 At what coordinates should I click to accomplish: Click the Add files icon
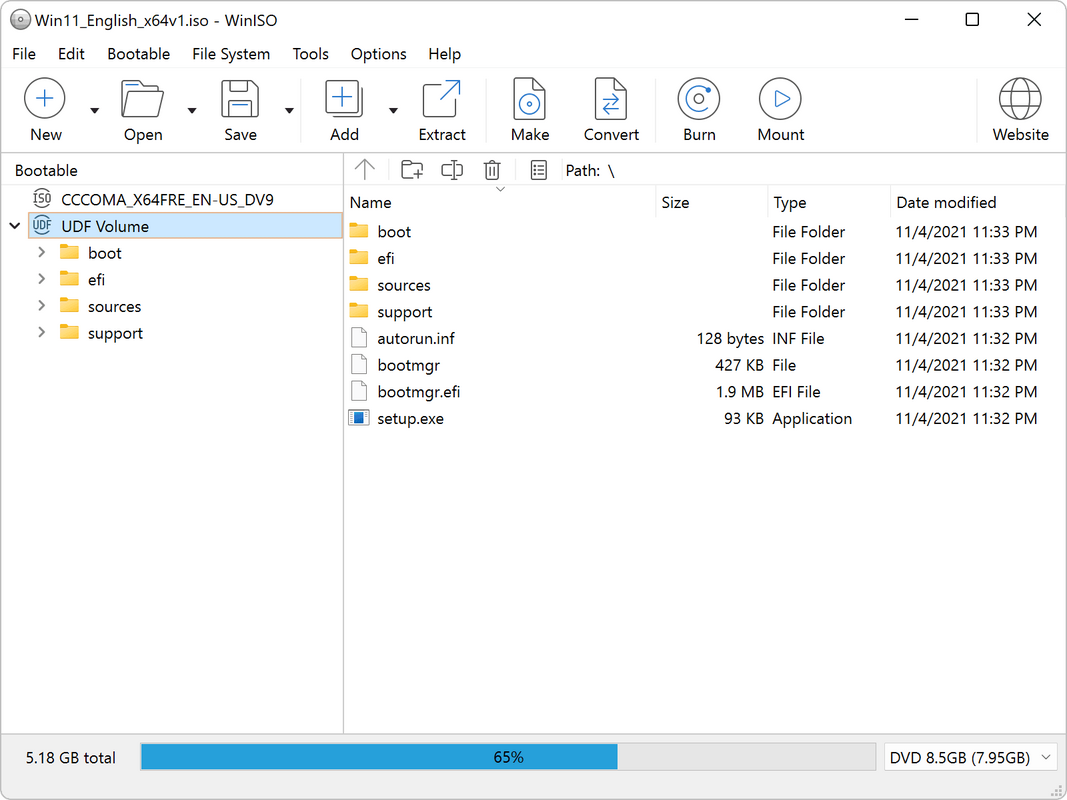[x=343, y=97]
